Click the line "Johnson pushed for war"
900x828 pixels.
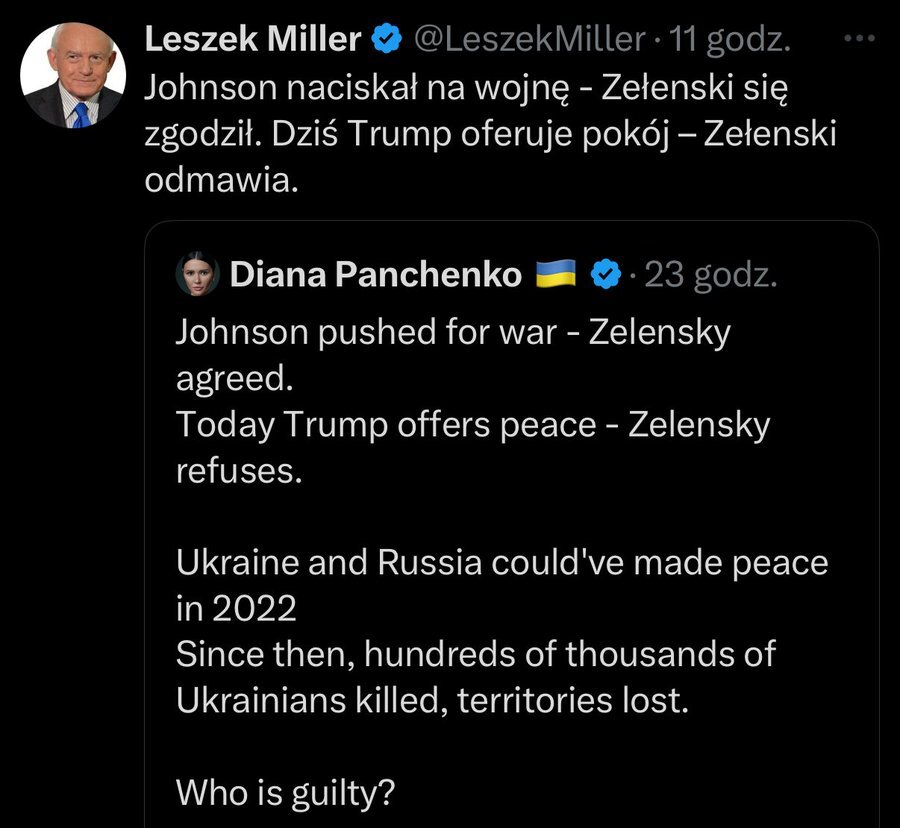365,332
